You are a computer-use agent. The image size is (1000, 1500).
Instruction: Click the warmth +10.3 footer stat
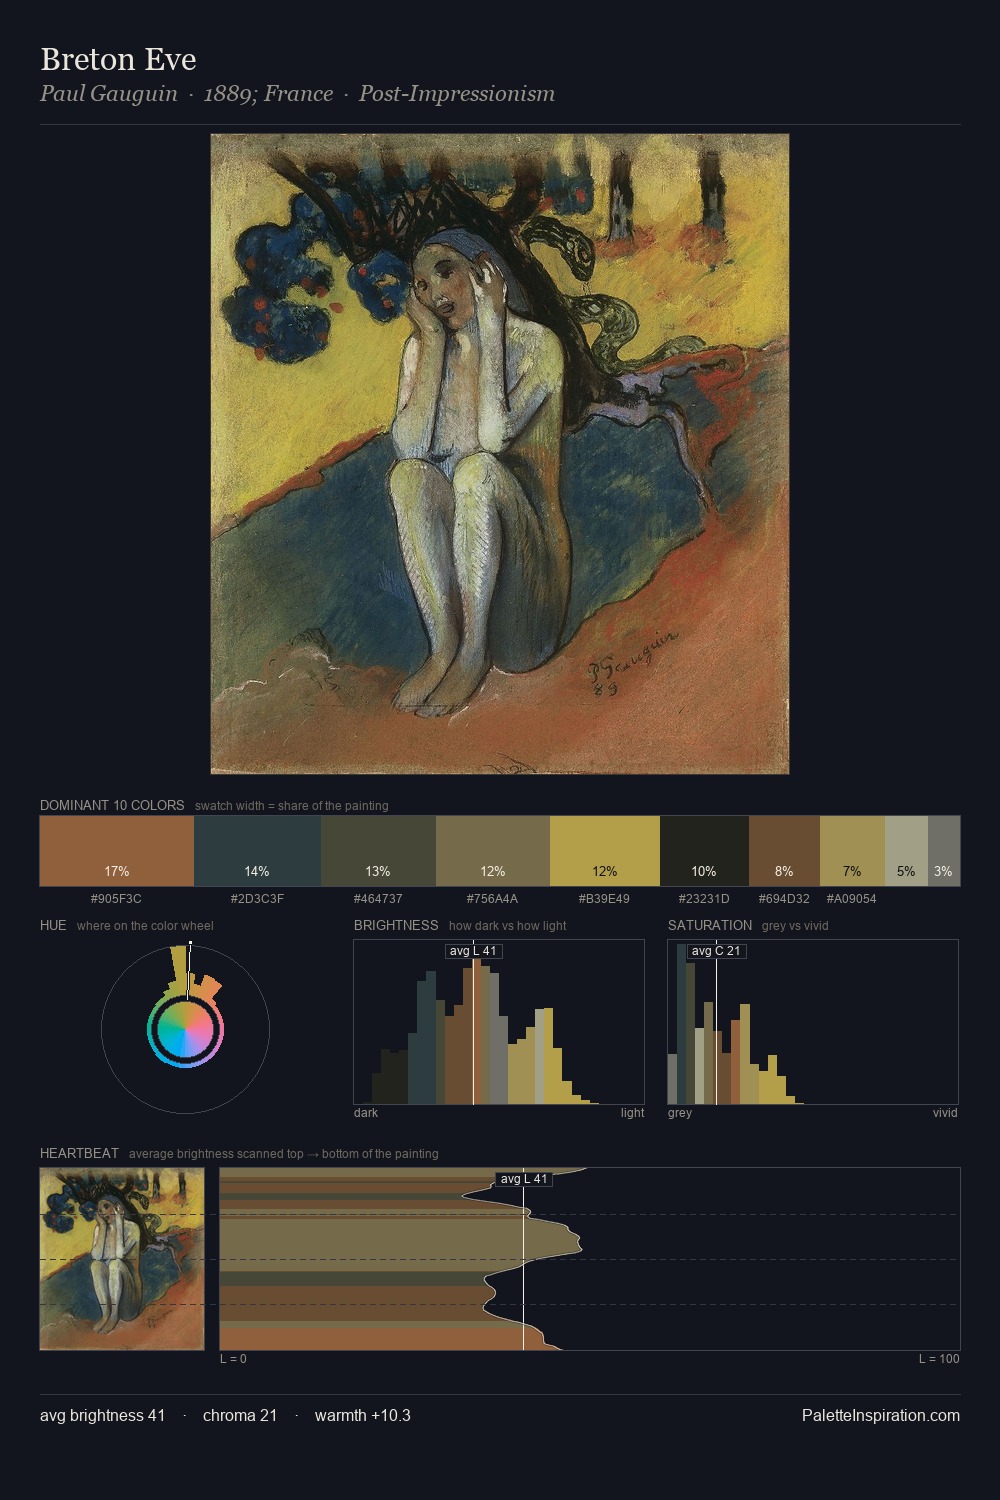363,1415
